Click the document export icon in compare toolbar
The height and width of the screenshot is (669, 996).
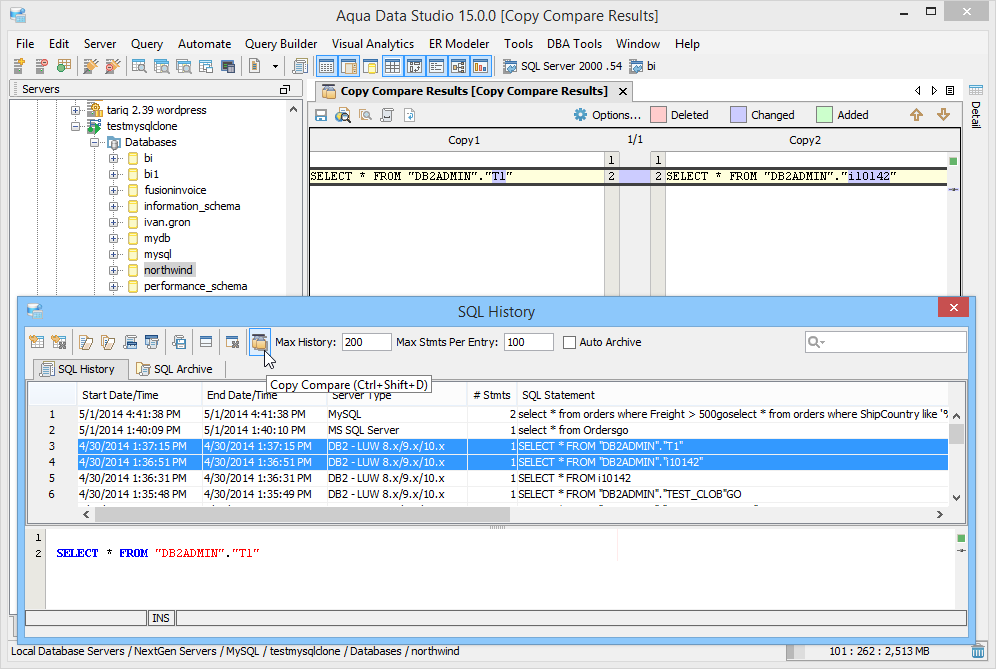point(409,115)
